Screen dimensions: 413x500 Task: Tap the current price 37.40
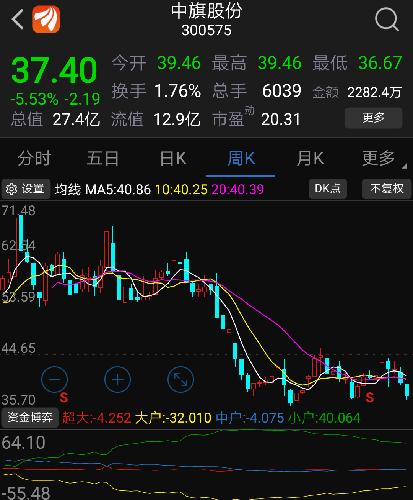click(x=54, y=70)
